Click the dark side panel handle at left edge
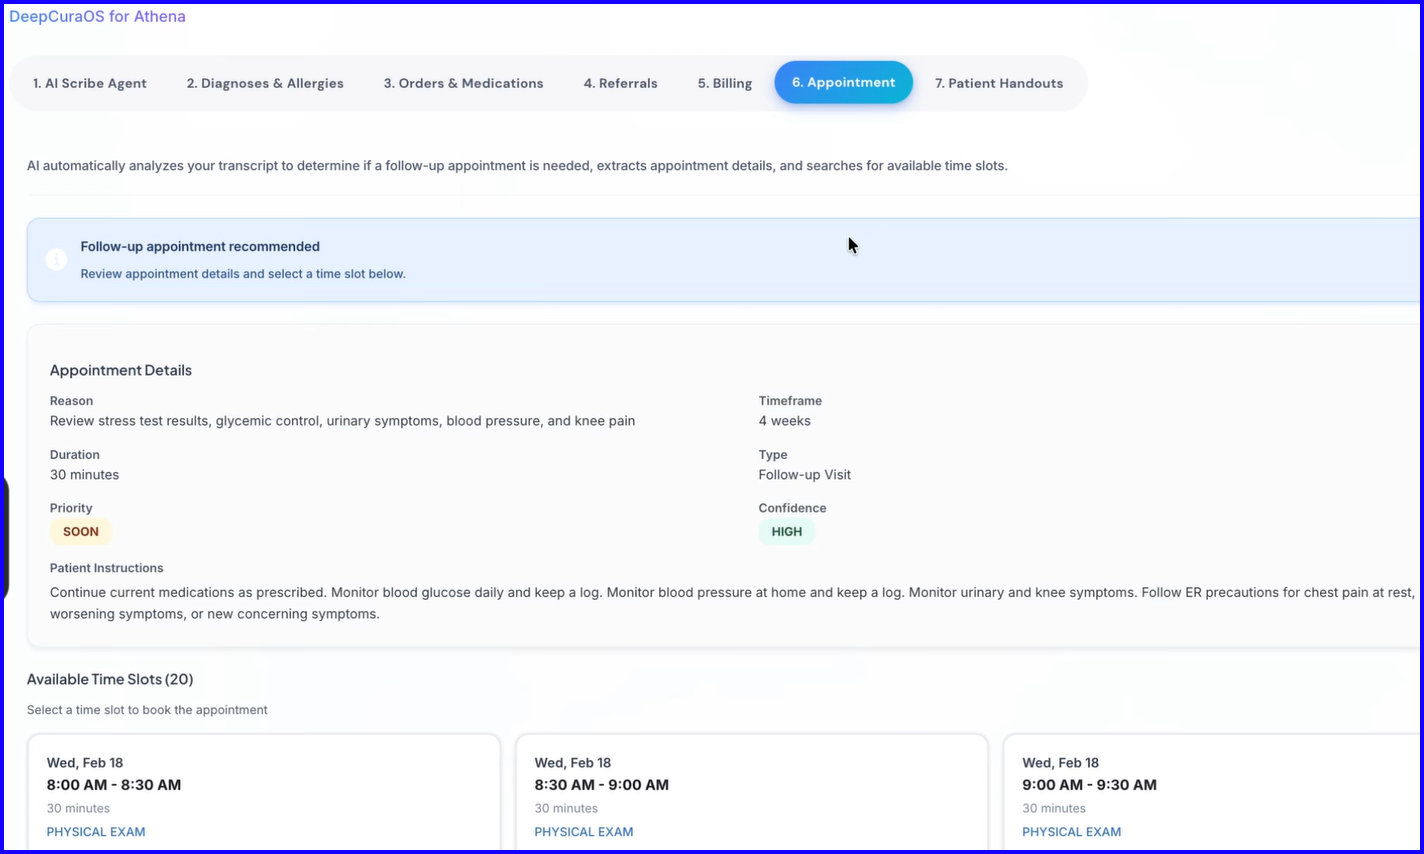Image resolution: width=1424 pixels, height=854 pixels. [x=5, y=538]
